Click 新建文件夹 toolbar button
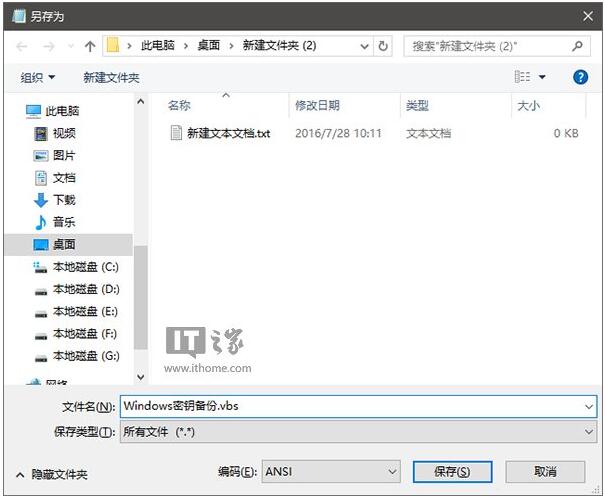The image size is (605, 498). (x=111, y=77)
